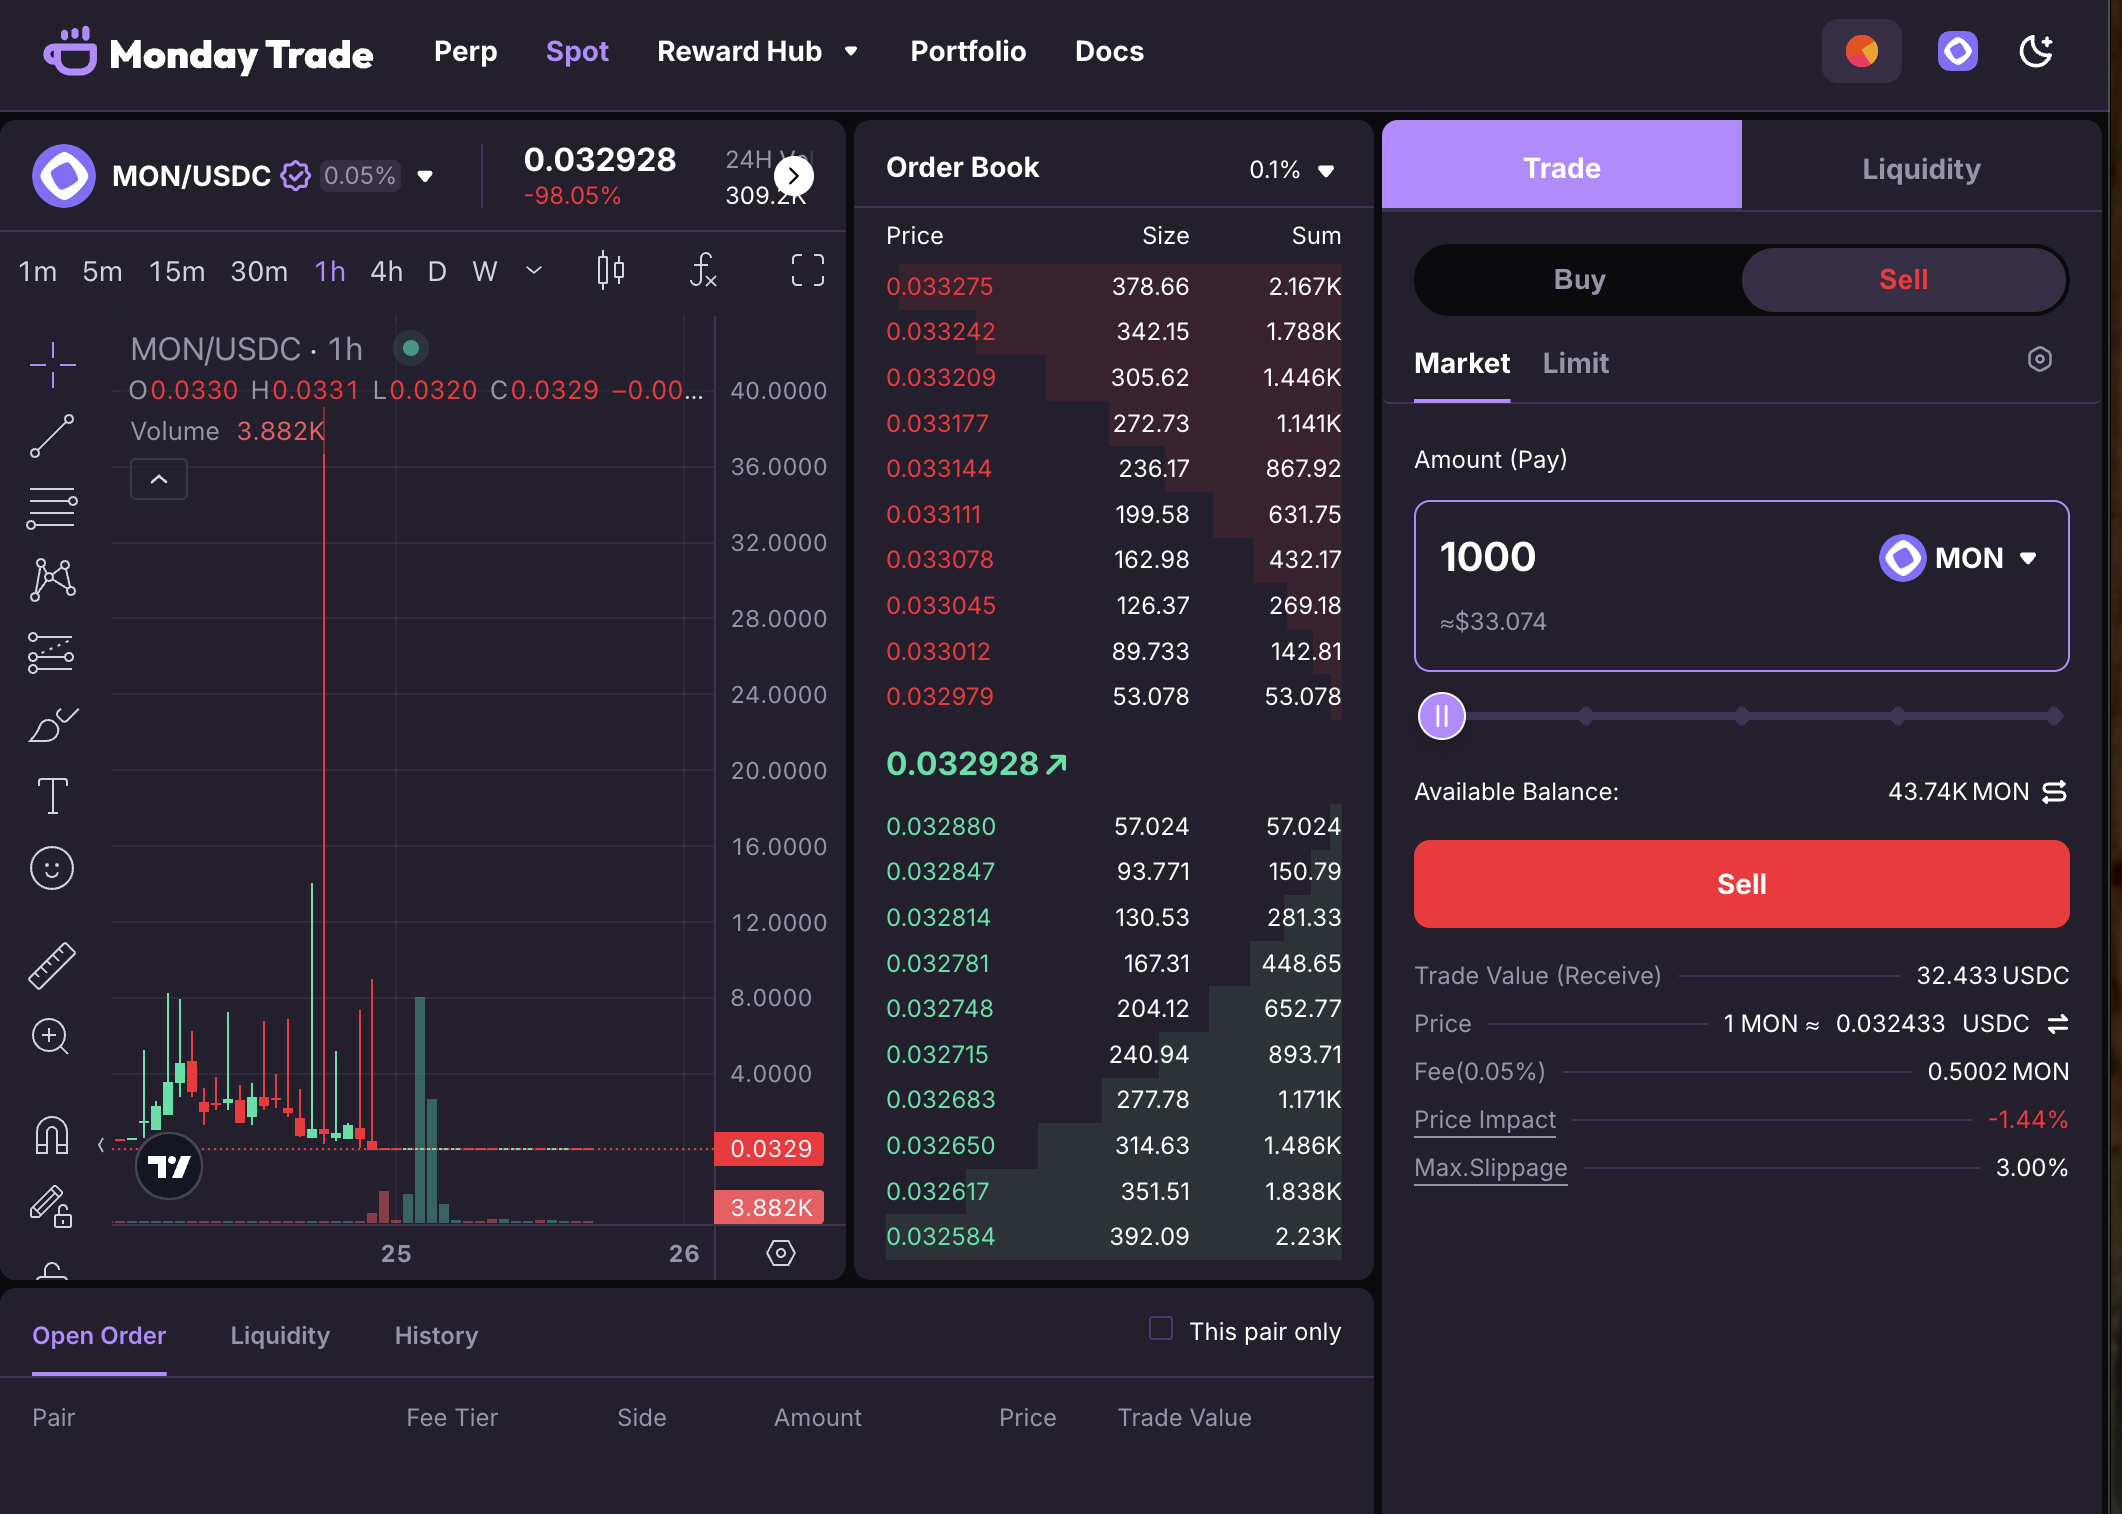The image size is (2122, 1514).
Task: Select the trend line drawing tool
Action: (x=52, y=436)
